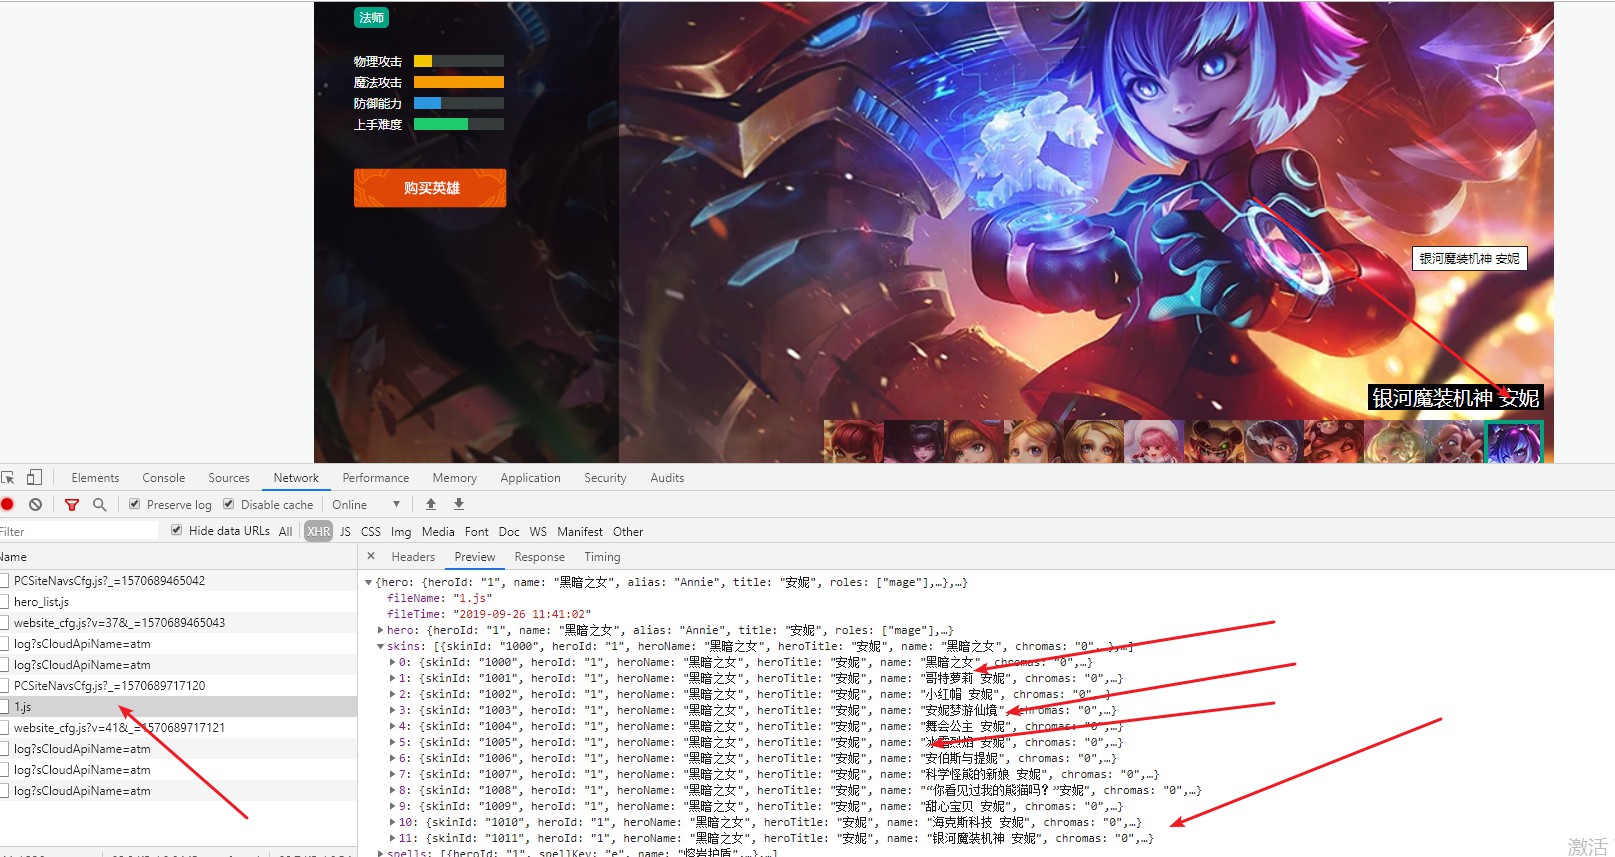Select the website_cfg.js?v=37 request
This screenshot has height=857, width=1615.
(178, 622)
